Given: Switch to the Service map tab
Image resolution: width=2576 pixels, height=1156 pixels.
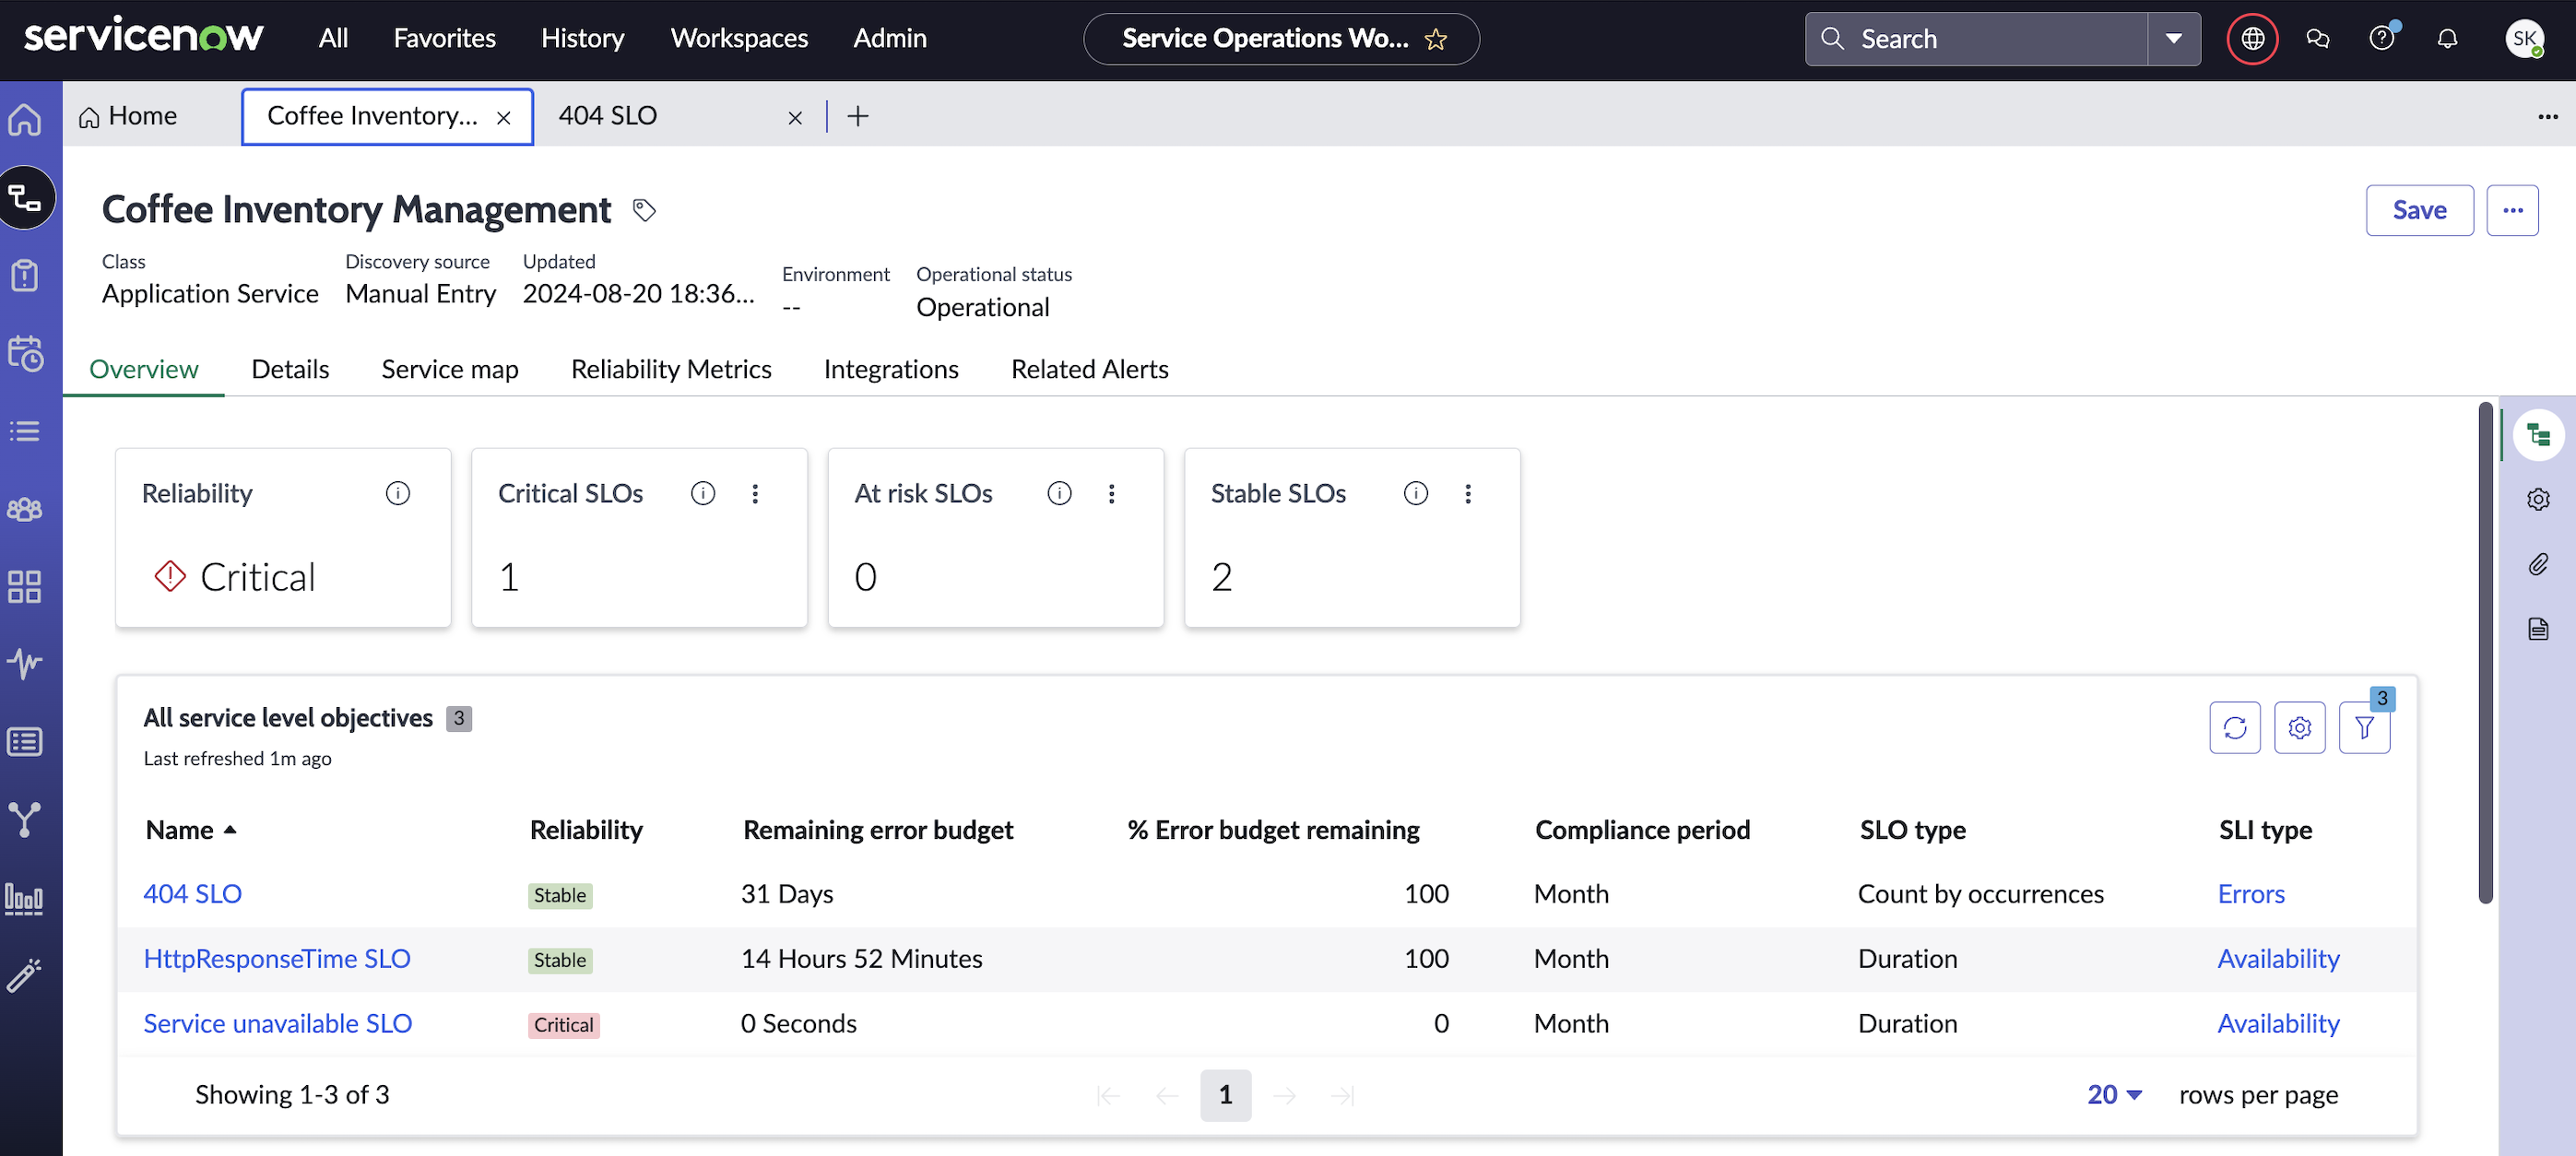Looking at the screenshot, I should pyautogui.click(x=450, y=369).
